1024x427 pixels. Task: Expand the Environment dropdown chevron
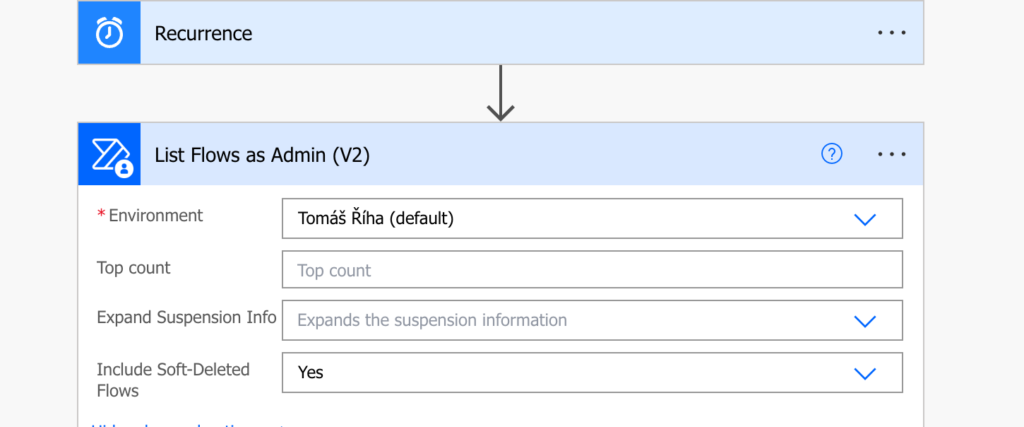(x=865, y=219)
